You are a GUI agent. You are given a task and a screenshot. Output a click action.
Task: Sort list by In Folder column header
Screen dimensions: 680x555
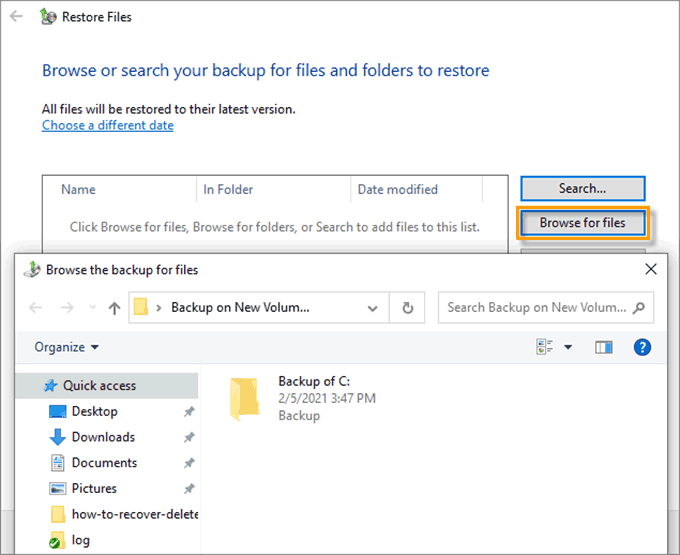pos(228,189)
